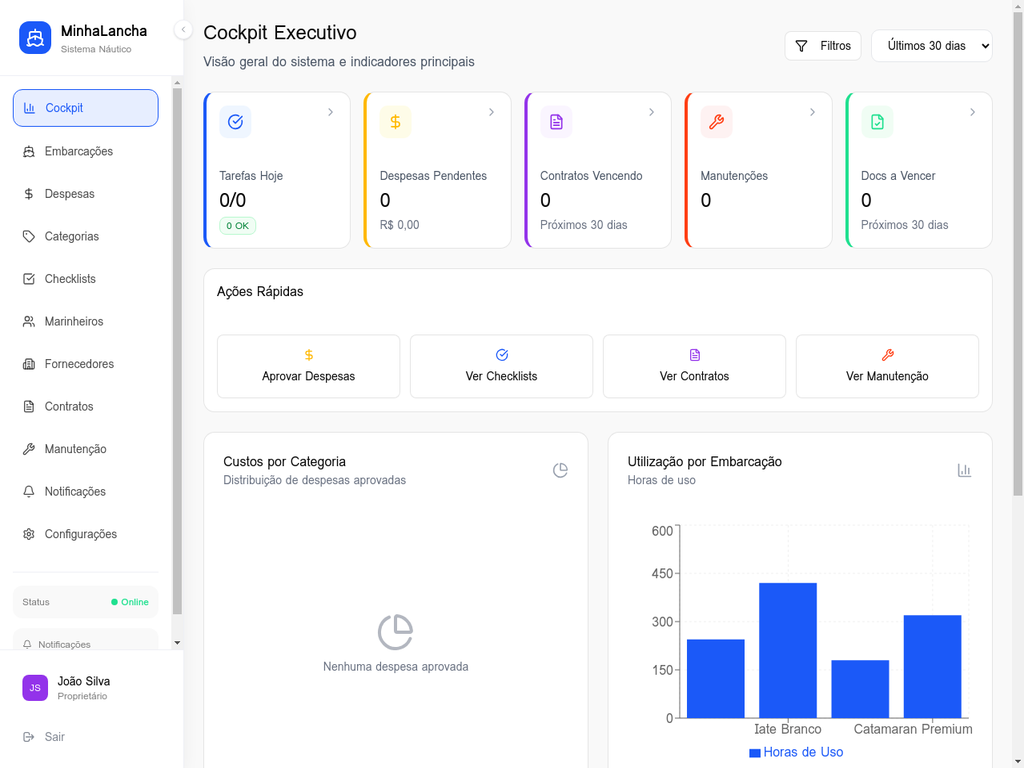Click the file-check icon on Docs a Vencer card
The image size is (1024, 768).
click(x=877, y=122)
